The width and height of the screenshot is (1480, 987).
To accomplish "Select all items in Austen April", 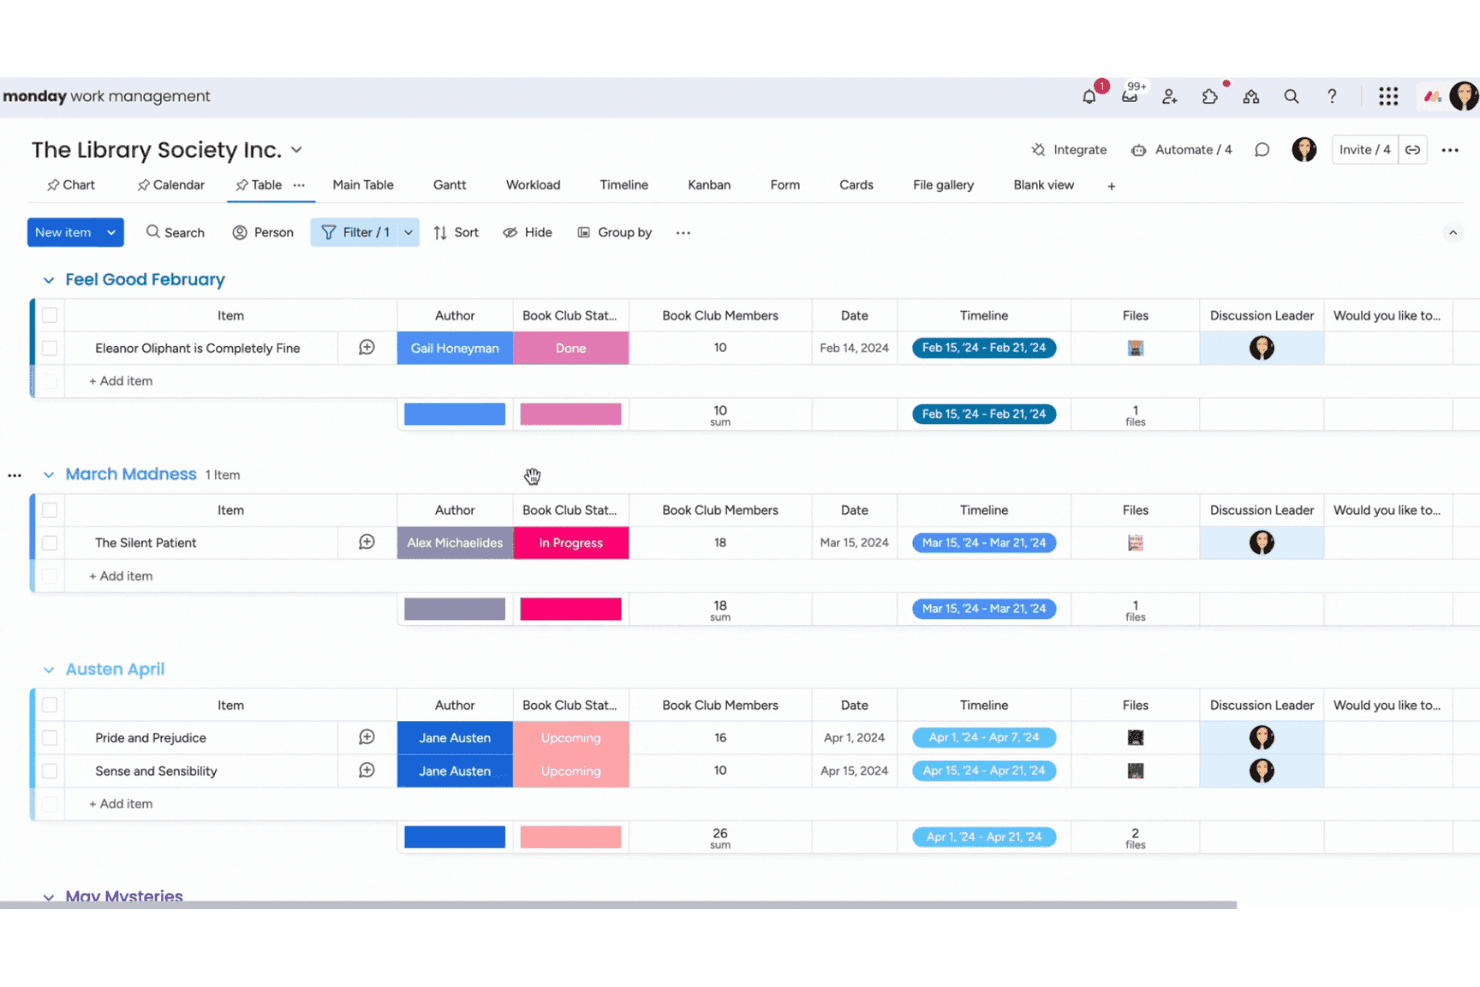I will (49, 705).
